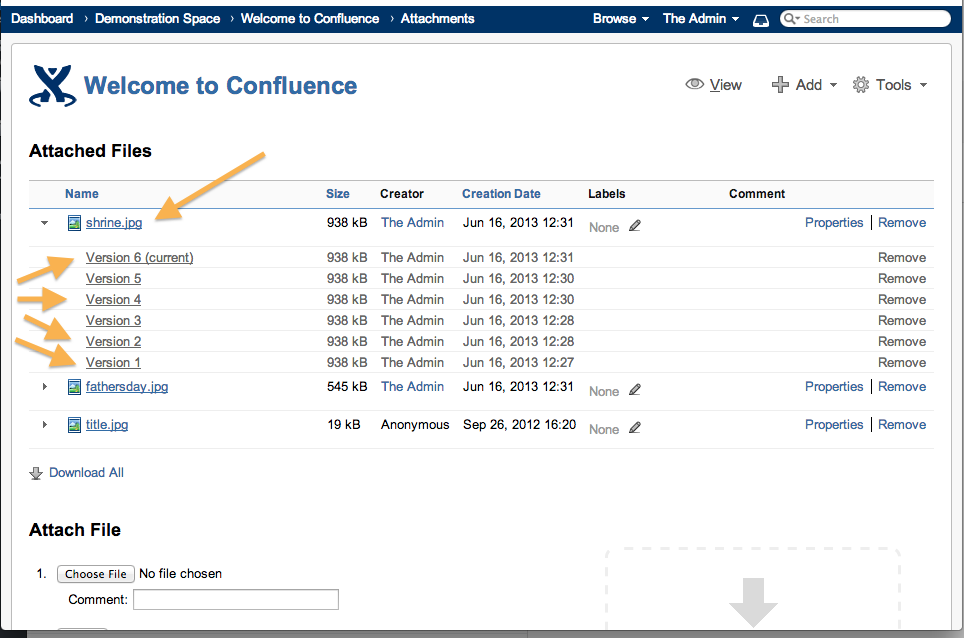Click the title.jpg image file icon

pyautogui.click(x=74, y=425)
